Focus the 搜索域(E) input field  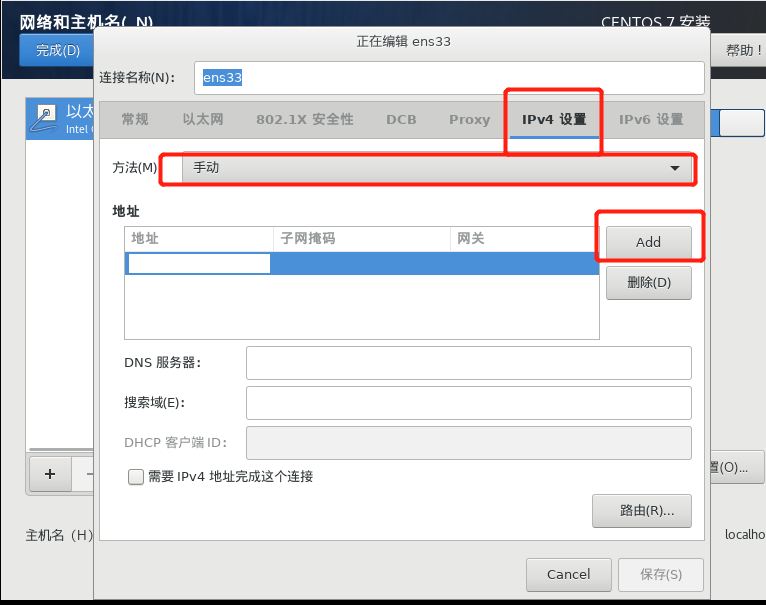click(468, 403)
